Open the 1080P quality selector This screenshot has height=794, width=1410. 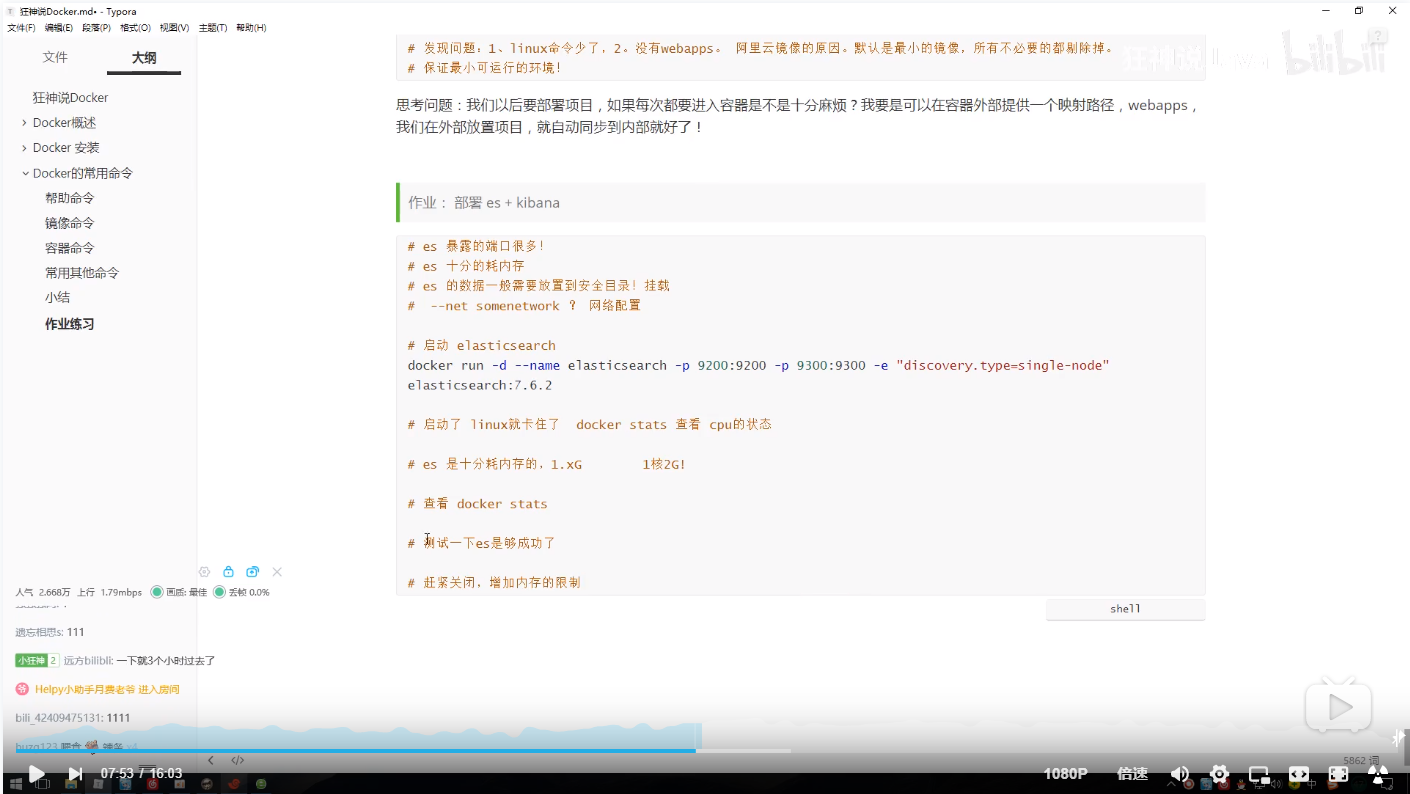(x=1065, y=774)
